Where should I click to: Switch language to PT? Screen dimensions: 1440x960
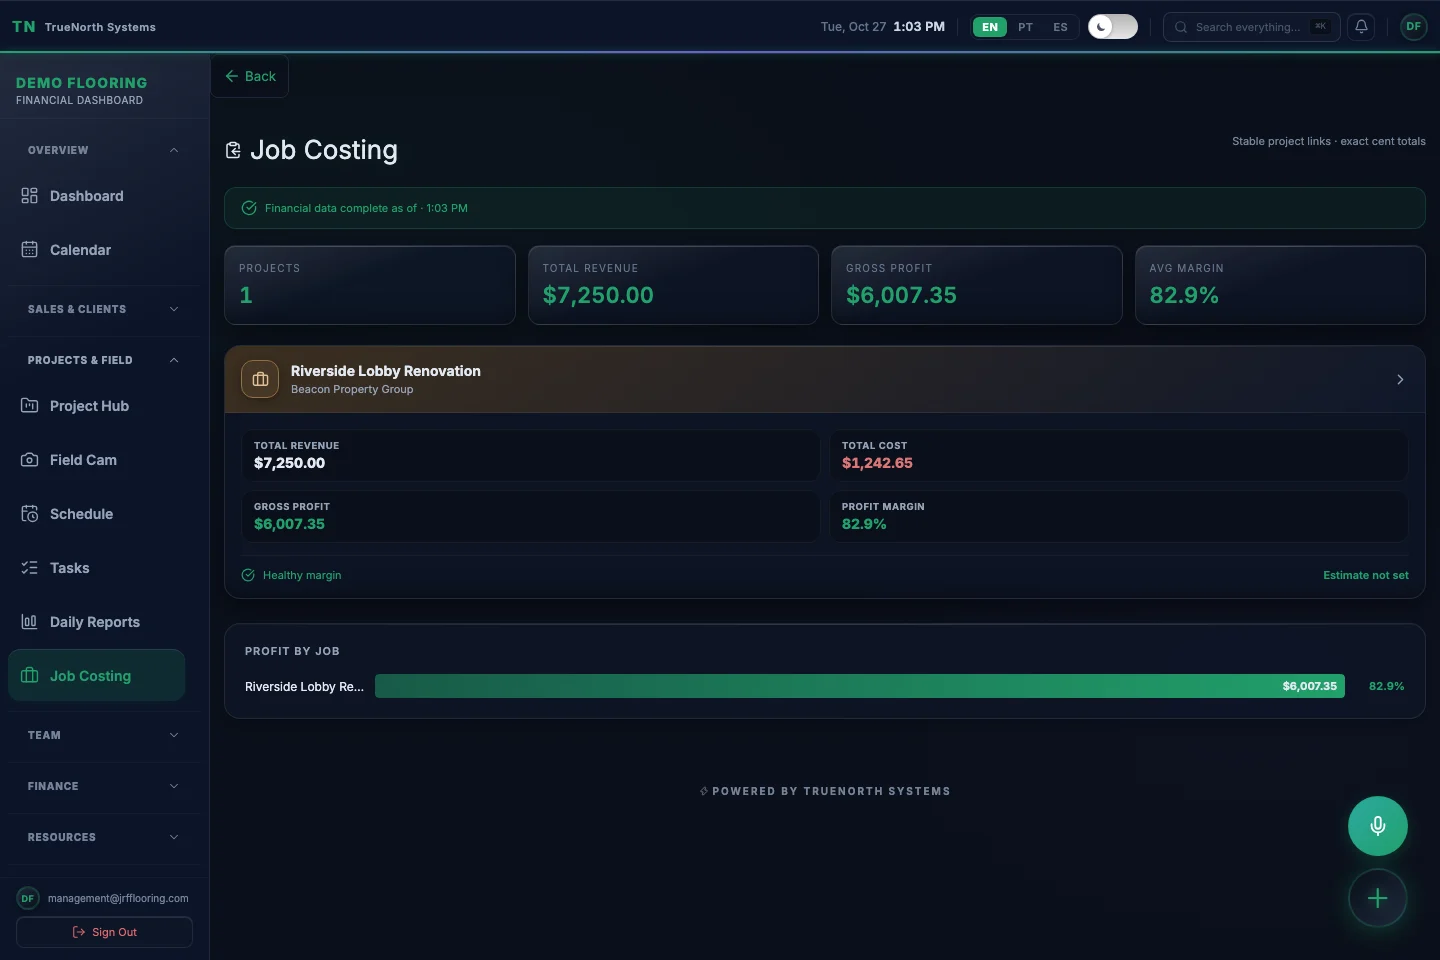click(1025, 27)
